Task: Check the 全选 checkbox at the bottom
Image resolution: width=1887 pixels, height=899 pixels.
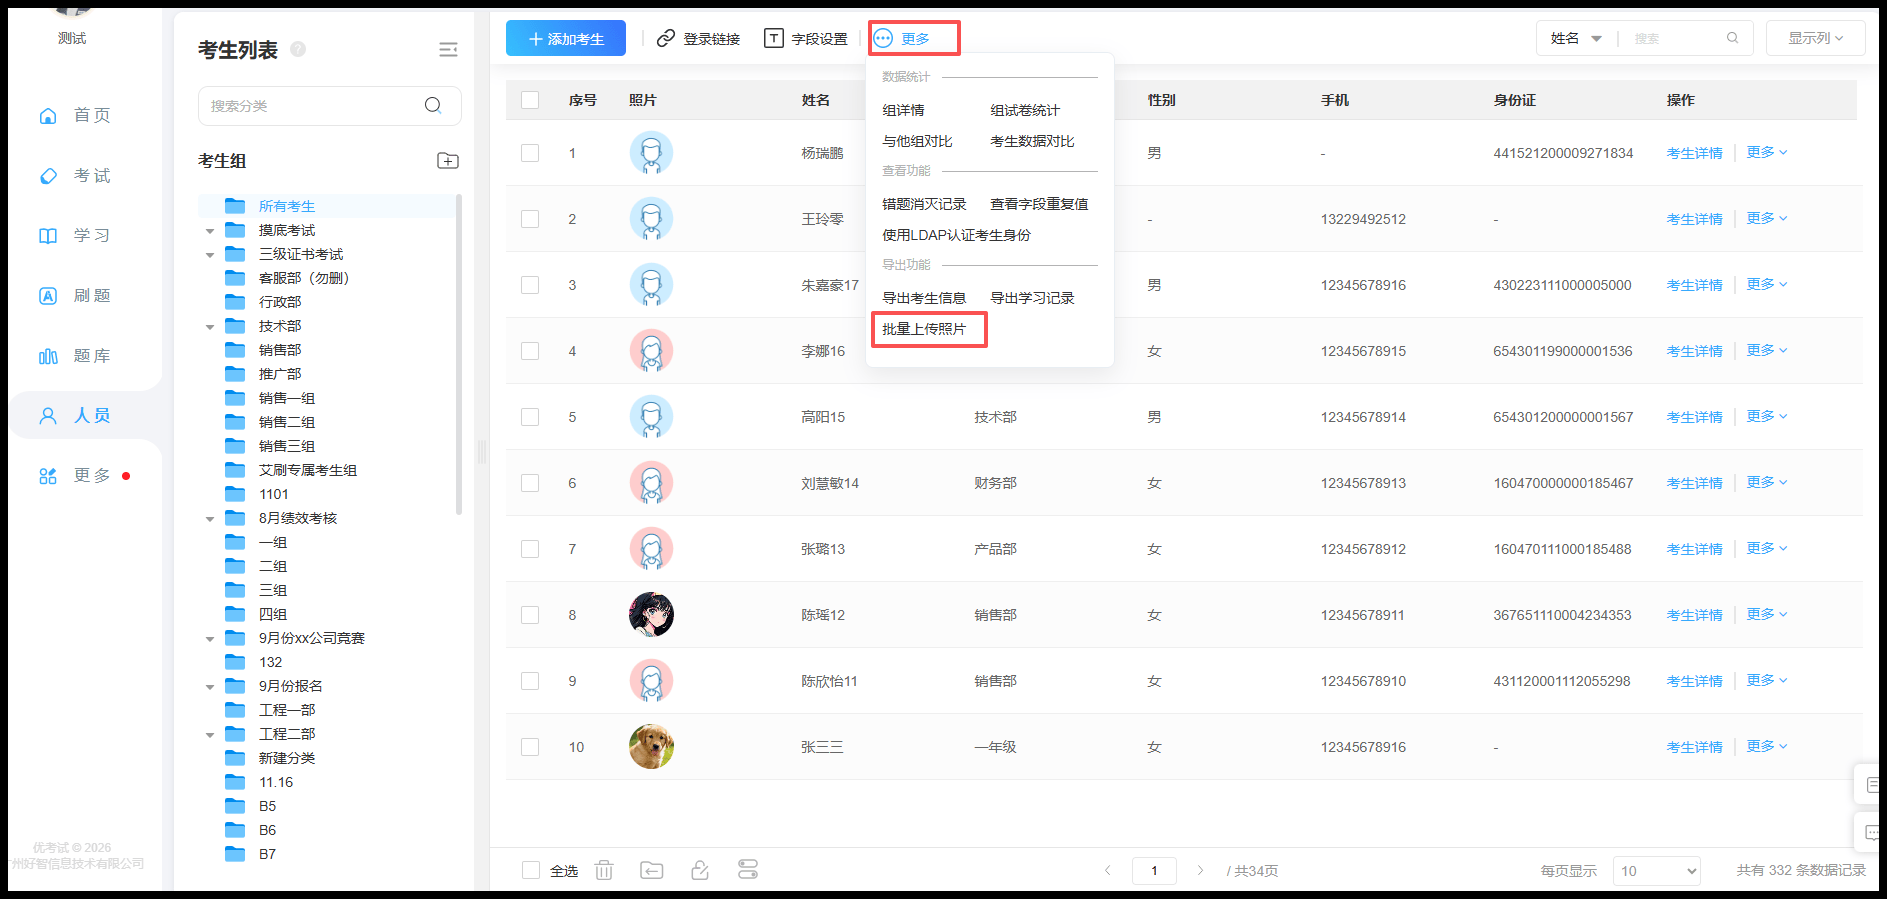Action: pyautogui.click(x=531, y=870)
